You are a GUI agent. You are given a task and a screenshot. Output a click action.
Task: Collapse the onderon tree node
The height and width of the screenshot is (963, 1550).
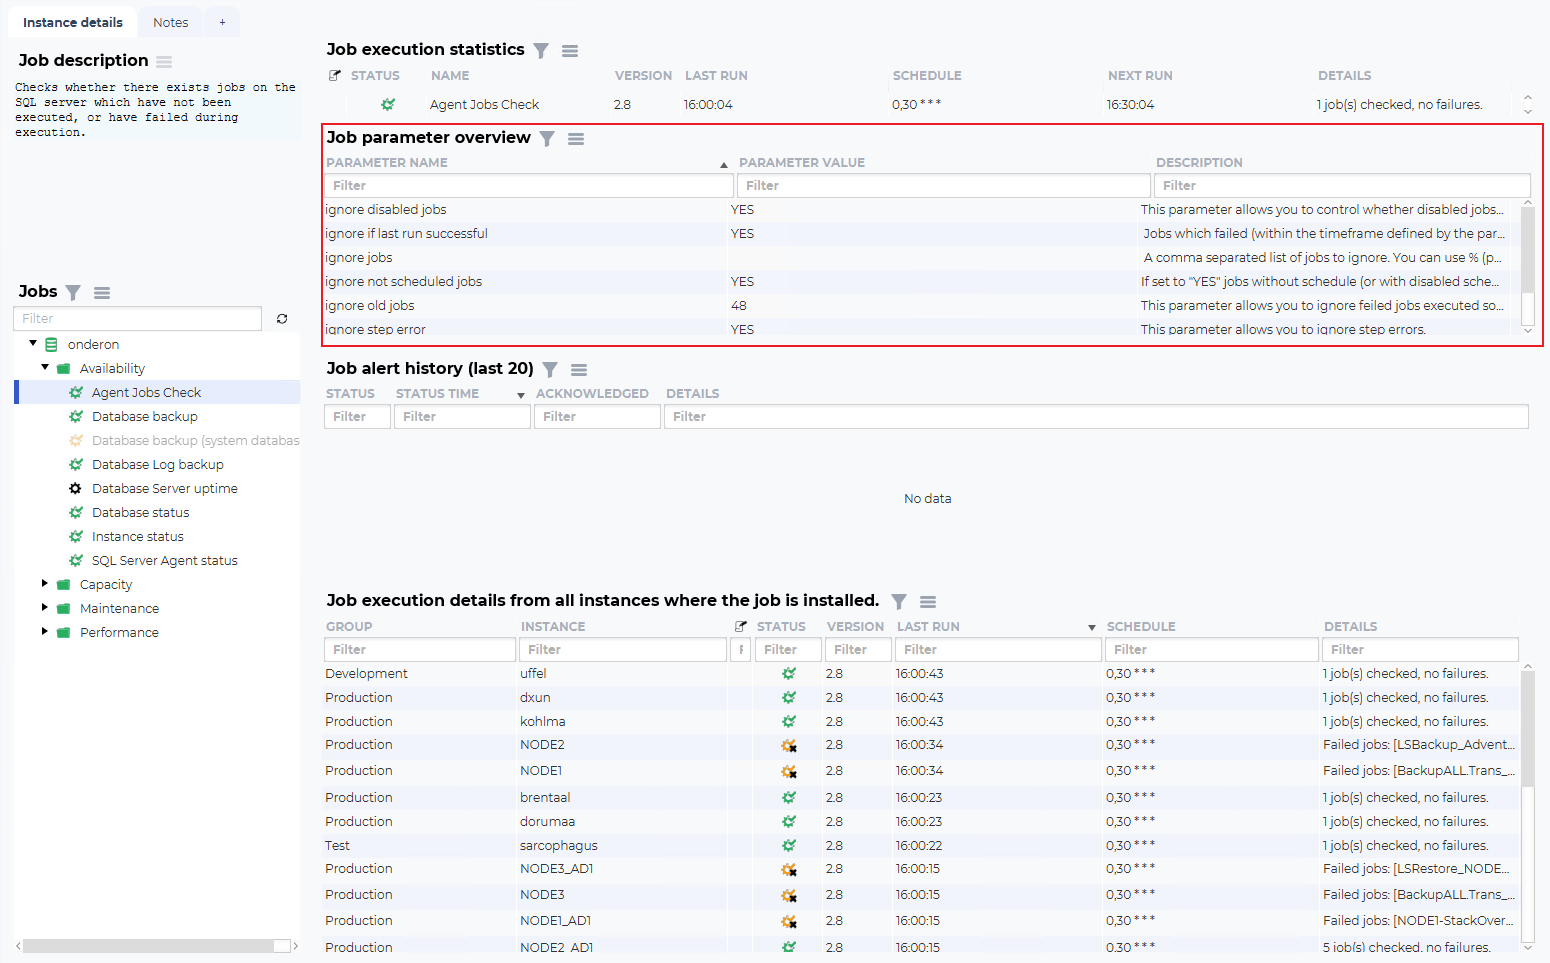pos(33,344)
